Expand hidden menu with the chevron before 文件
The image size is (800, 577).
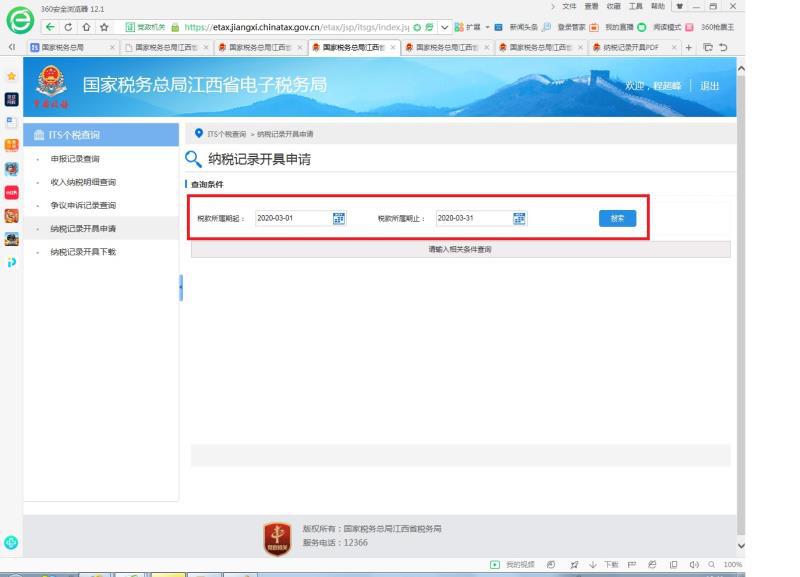tap(553, 7)
